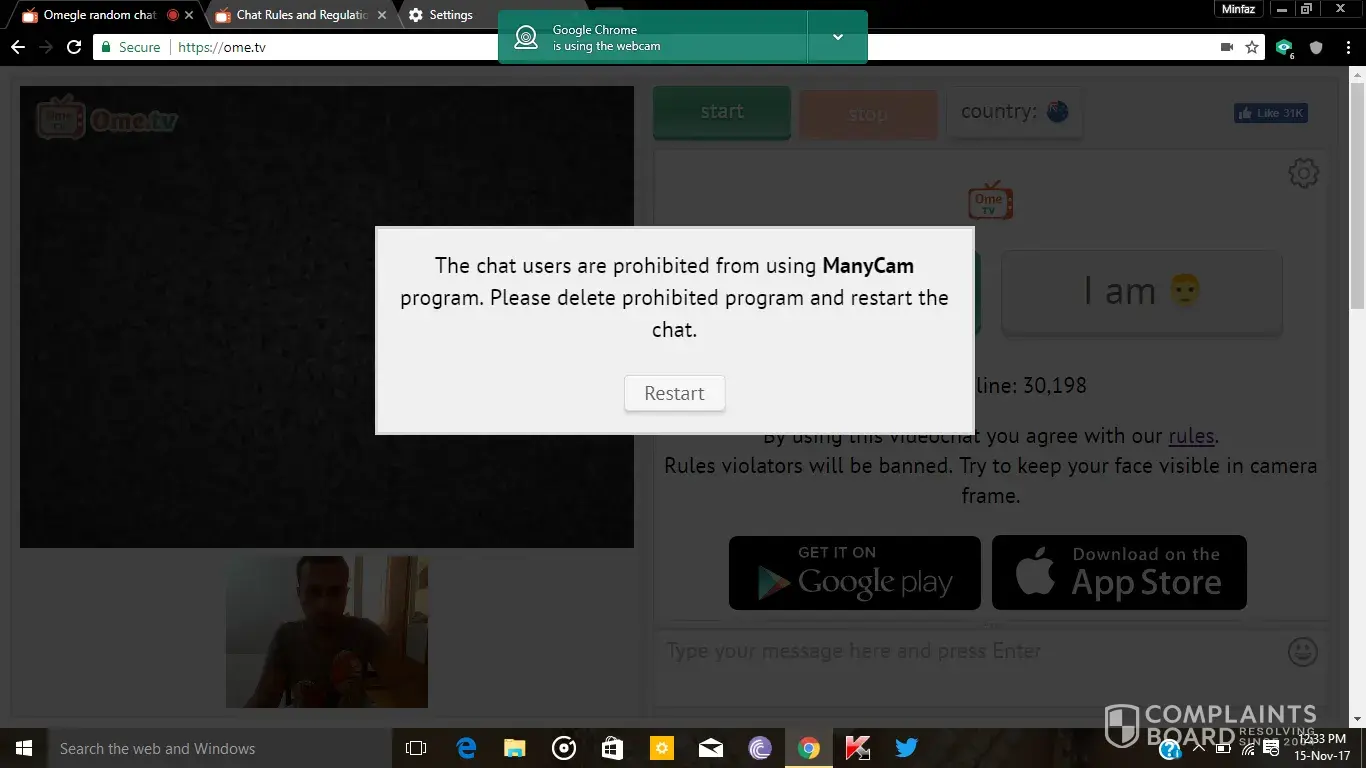The image size is (1366, 768).
Task: Open the purple spiral BitTorrent taskbar icon
Action: click(760, 748)
